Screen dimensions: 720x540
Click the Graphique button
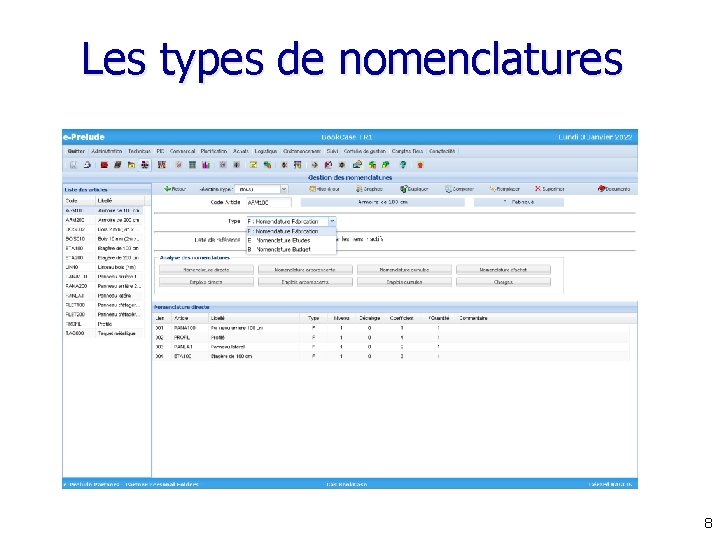[x=369, y=189]
